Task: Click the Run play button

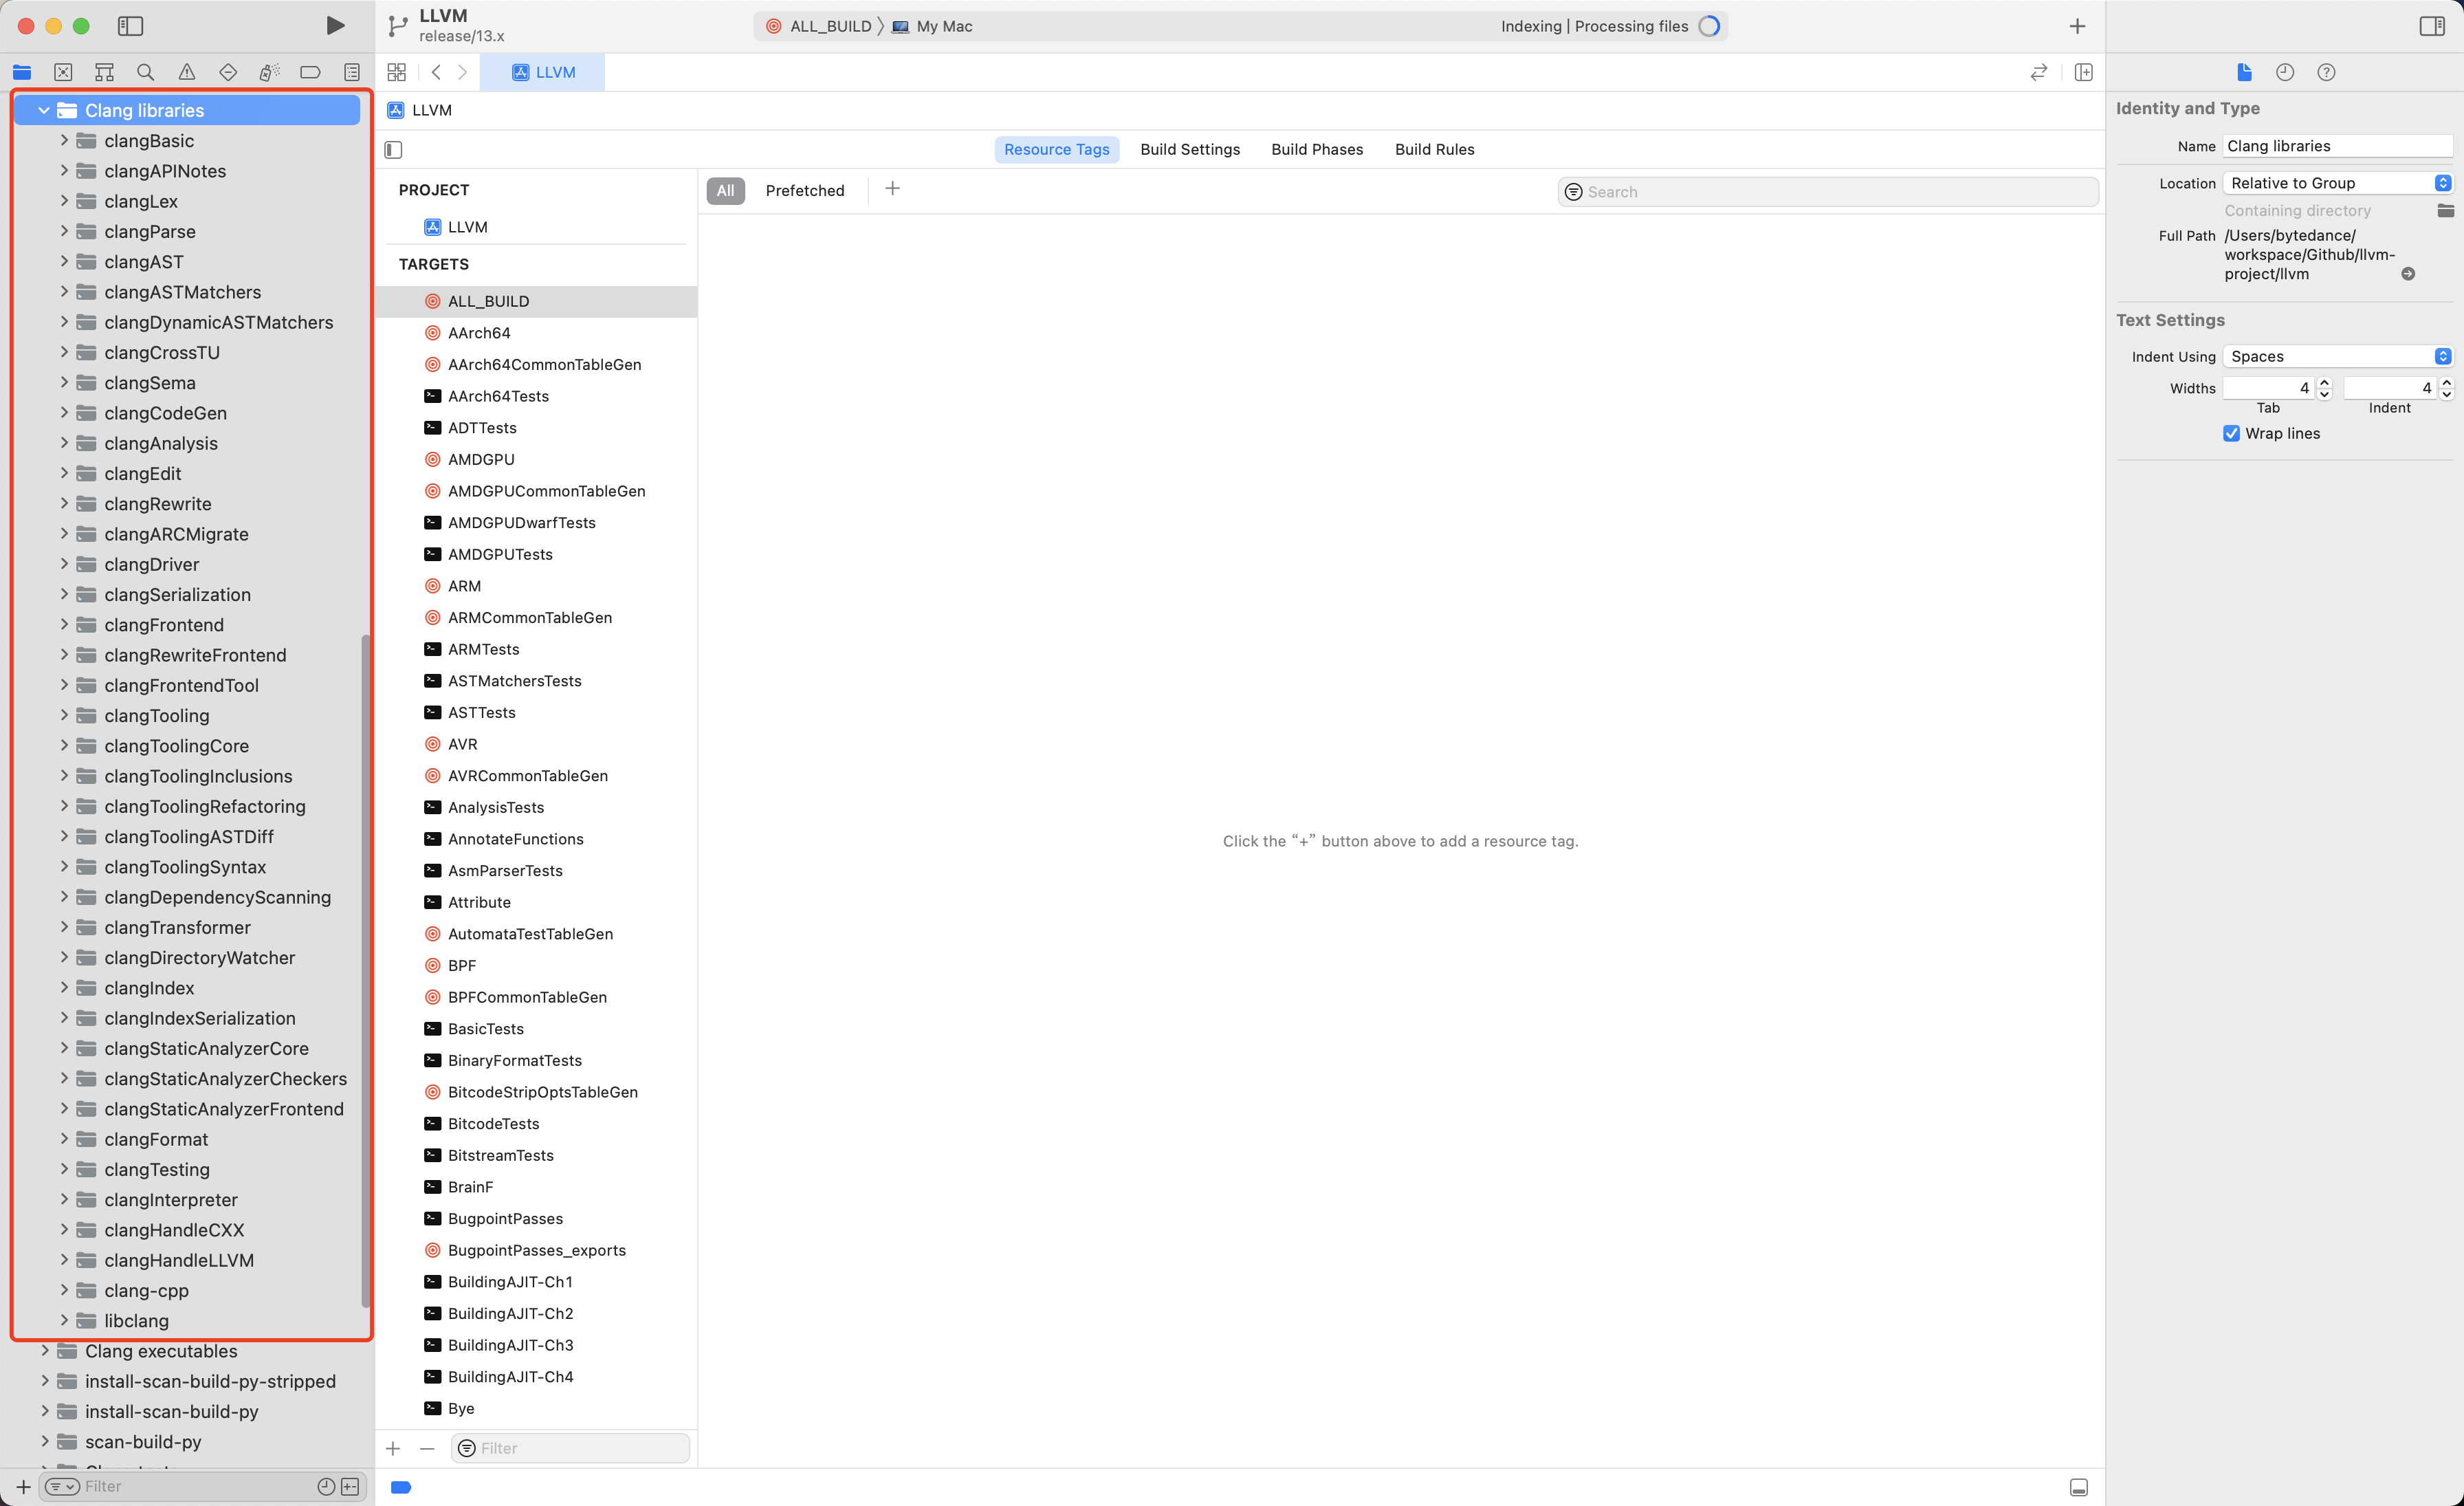Action: pos(335,26)
